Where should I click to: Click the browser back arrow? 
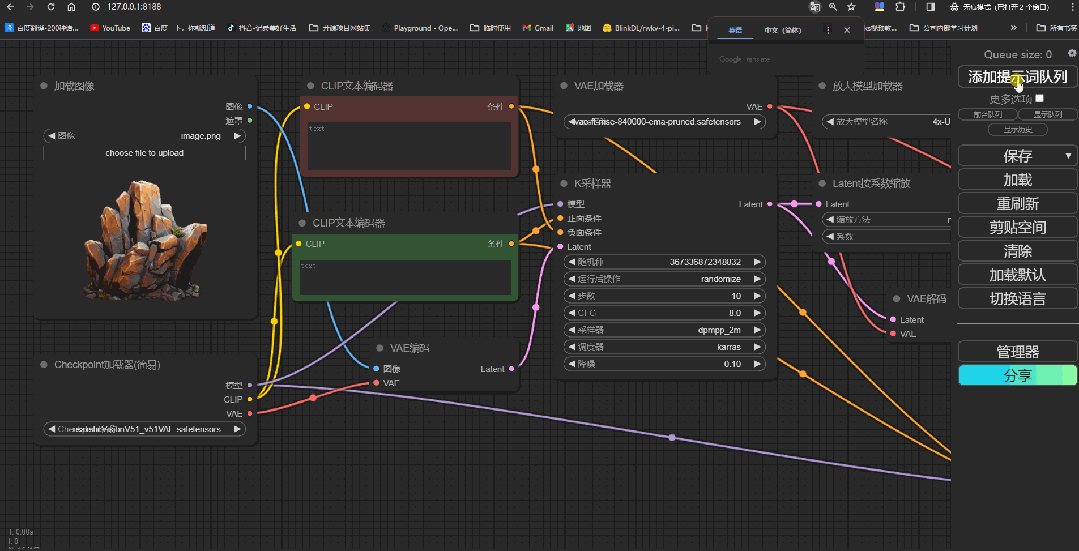(9, 7)
